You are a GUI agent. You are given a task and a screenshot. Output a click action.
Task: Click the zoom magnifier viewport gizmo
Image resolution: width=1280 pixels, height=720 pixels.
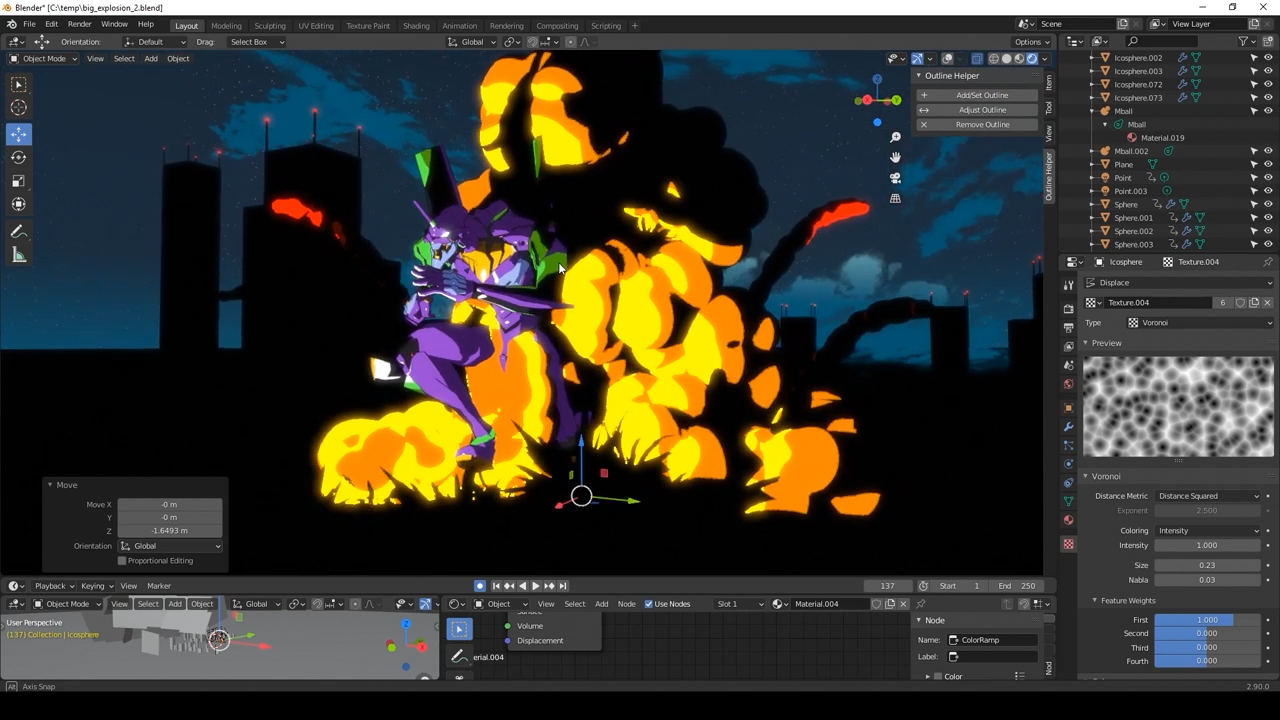click(895, 137)
